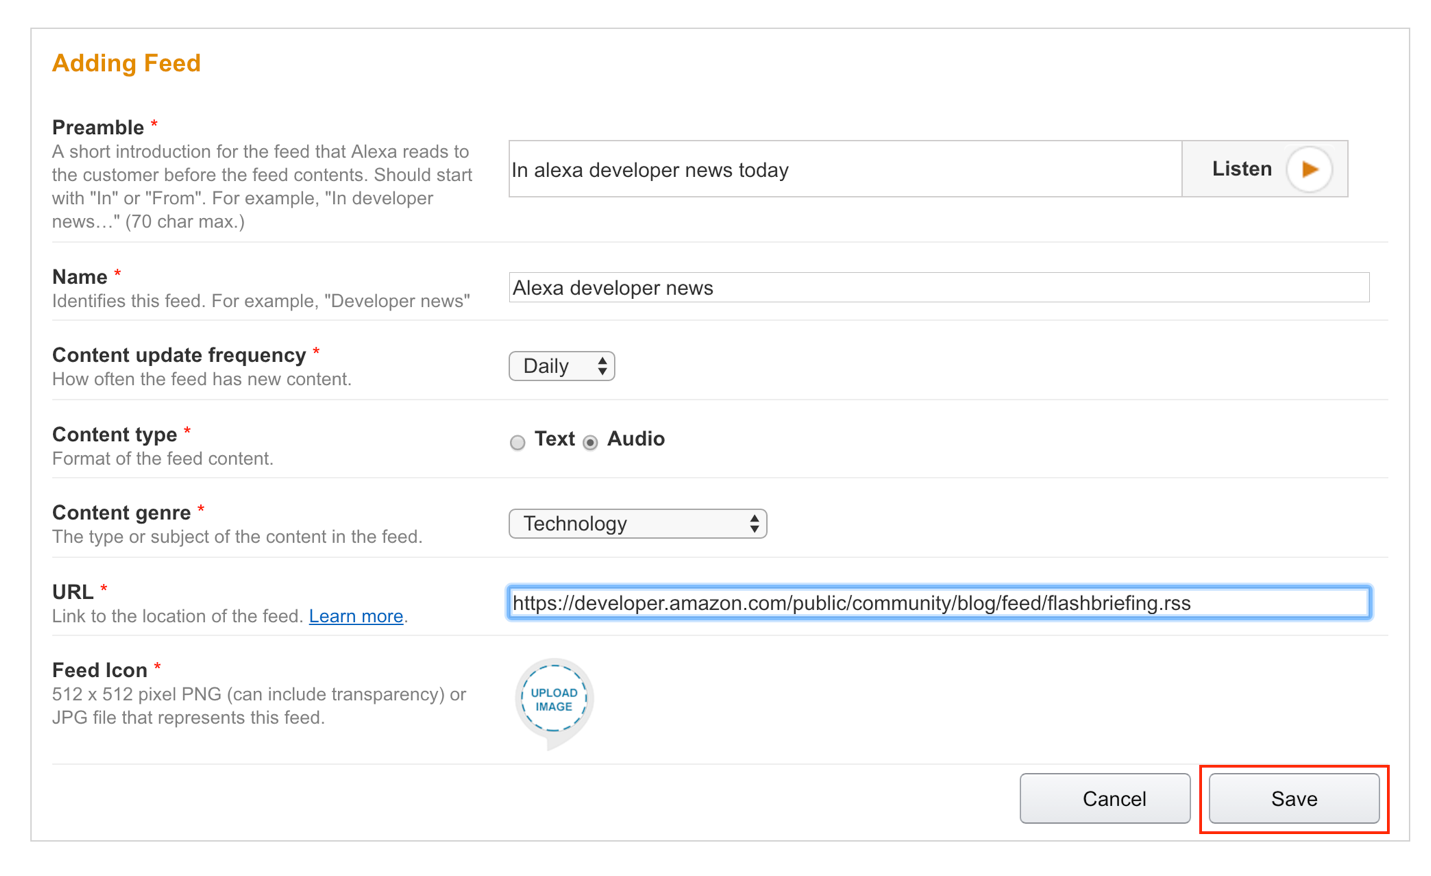Click the "Content genre" field label
1431x876 pixels.
121,513
